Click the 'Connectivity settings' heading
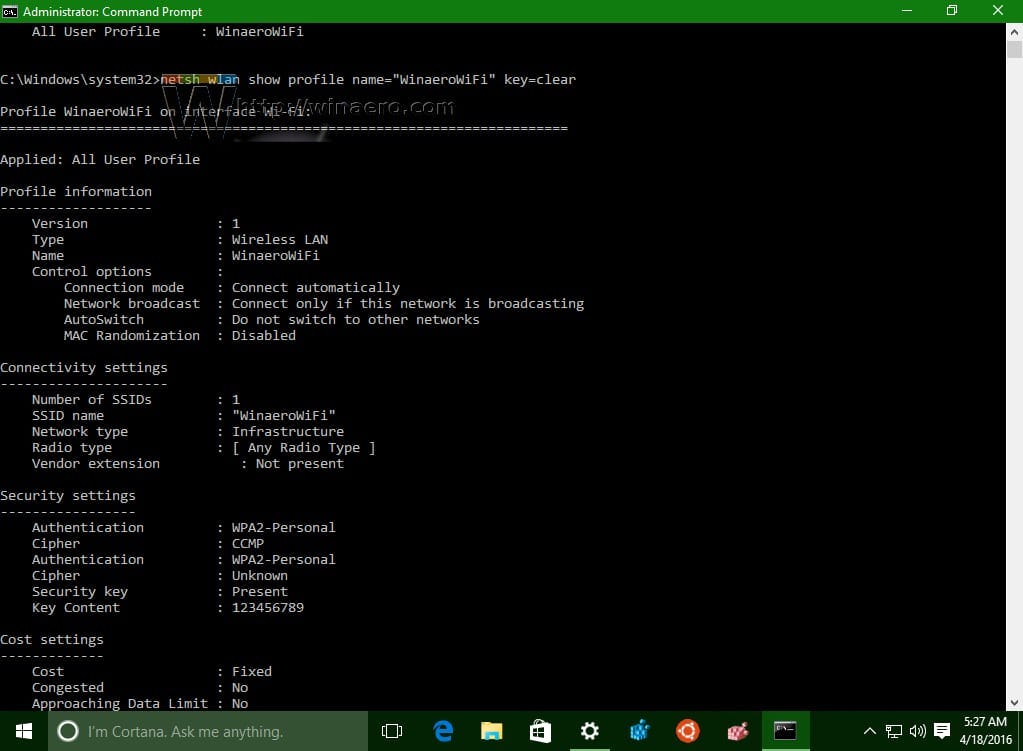The image size is (1023, 751). (x=84, y=368)
